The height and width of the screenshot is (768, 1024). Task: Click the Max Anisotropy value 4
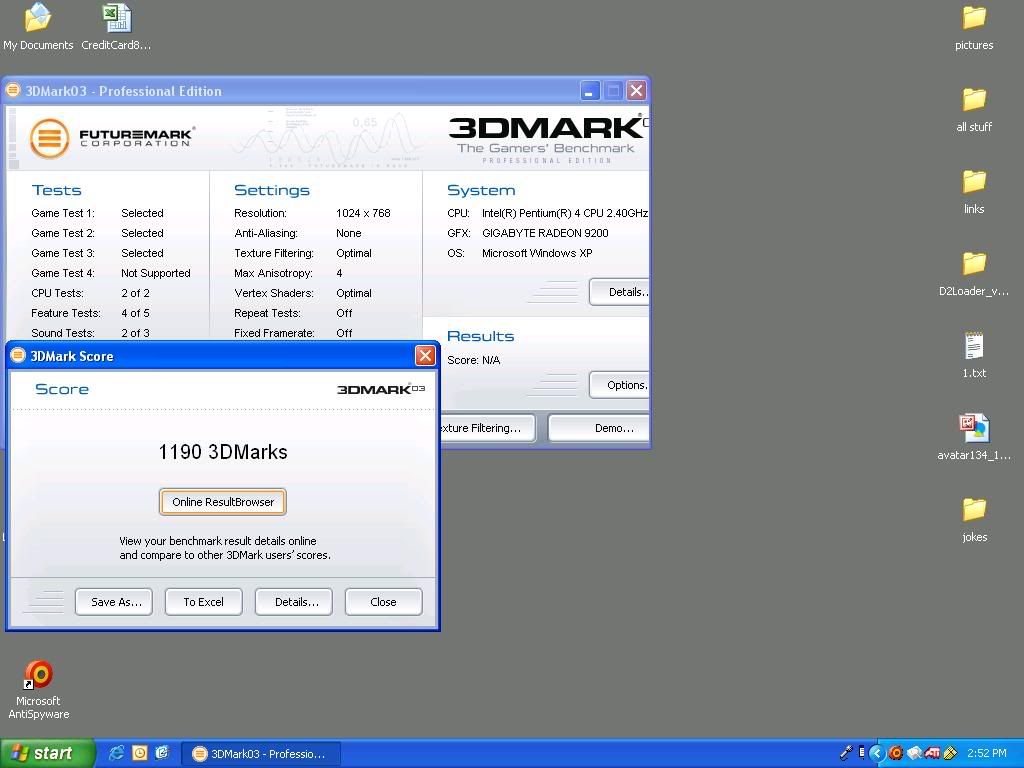click(339, 273)
